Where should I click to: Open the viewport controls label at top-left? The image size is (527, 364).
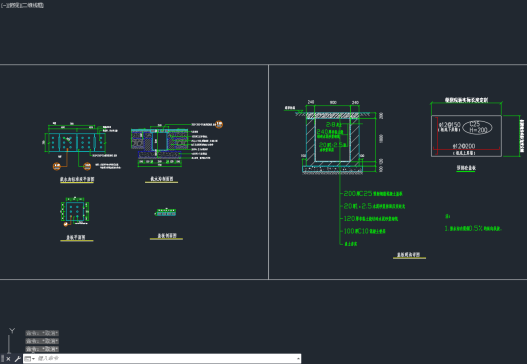coord(22,5)
